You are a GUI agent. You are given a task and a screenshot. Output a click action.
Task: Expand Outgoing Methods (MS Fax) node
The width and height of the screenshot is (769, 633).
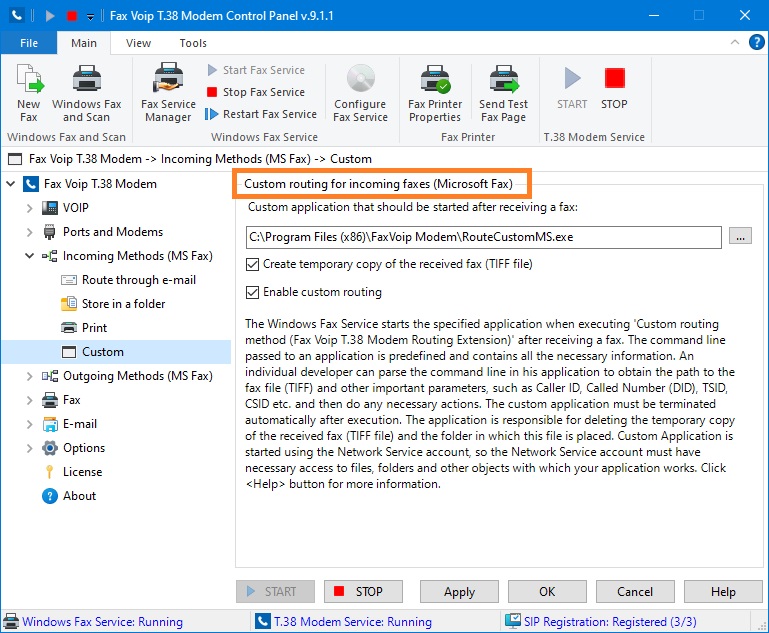point(29,376)
